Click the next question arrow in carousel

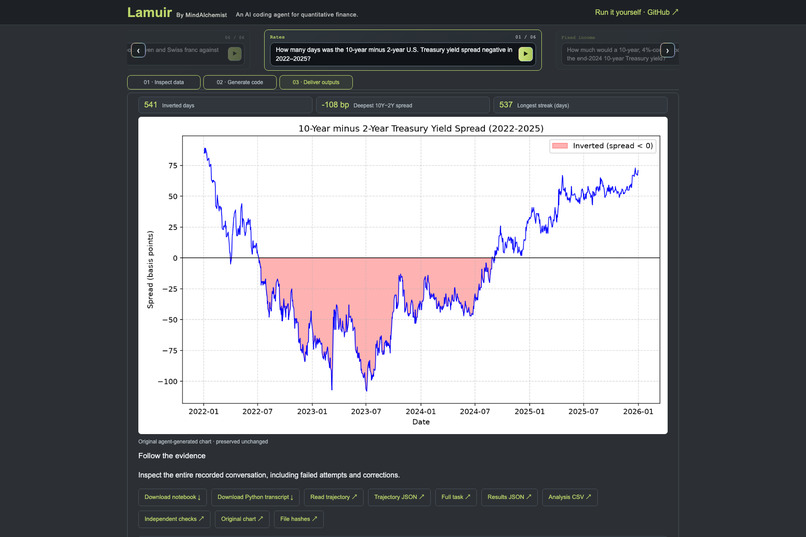pos(667,50)
